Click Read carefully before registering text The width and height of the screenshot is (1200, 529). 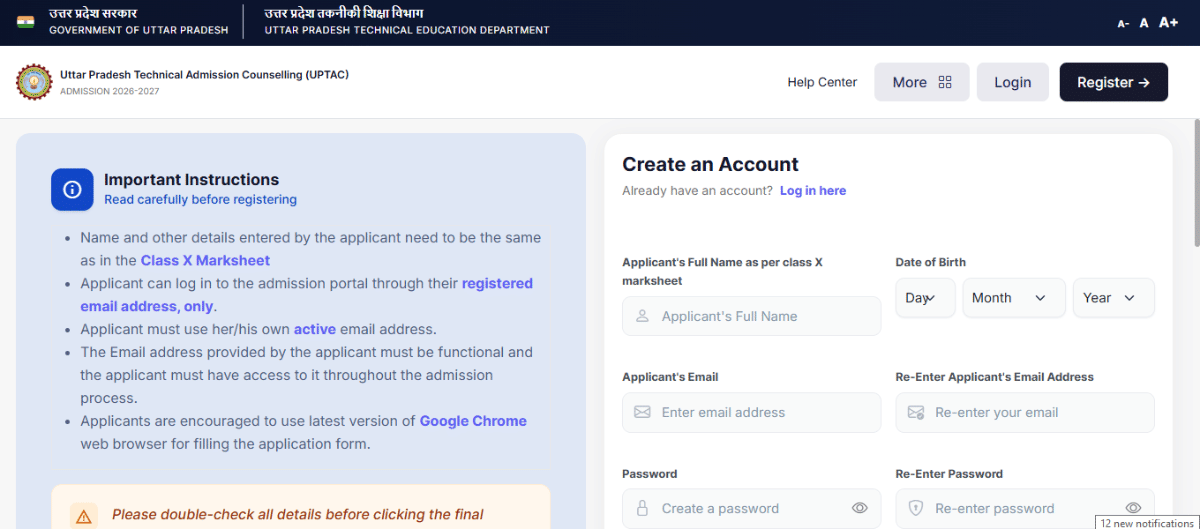pyautogui.click(x=200, y=199)
